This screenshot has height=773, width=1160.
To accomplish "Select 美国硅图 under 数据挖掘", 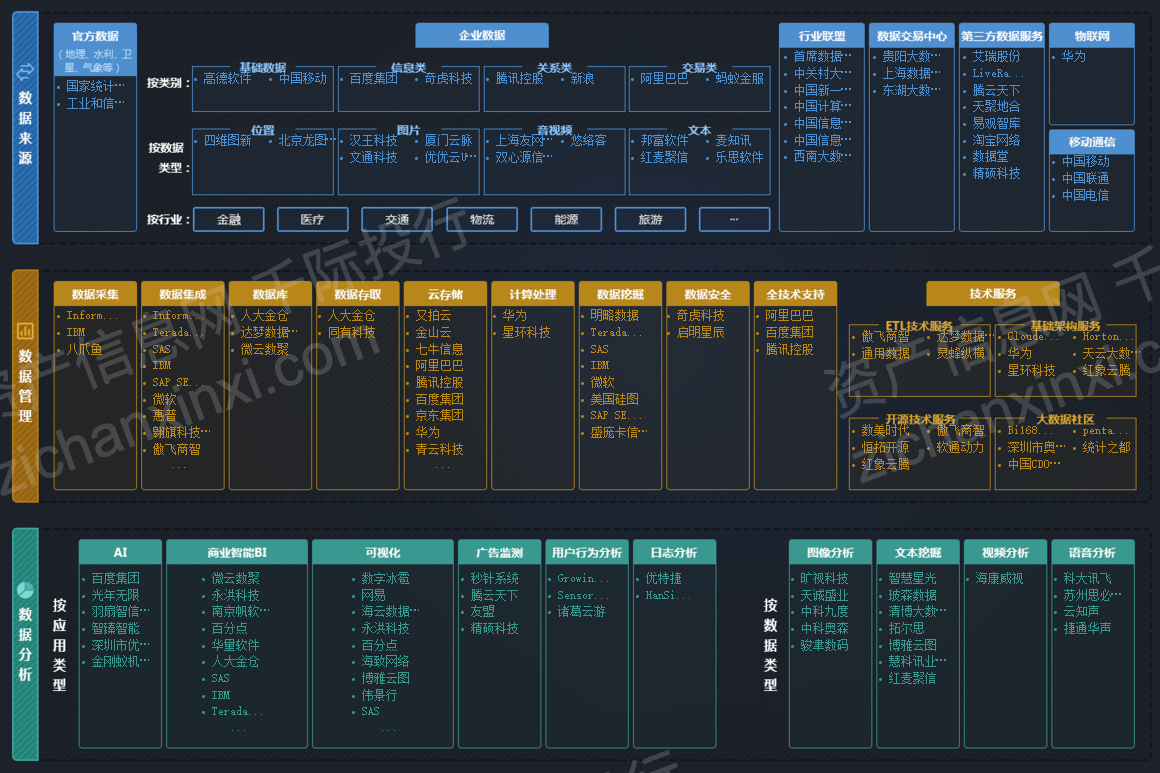I will (x=614, y=399).
